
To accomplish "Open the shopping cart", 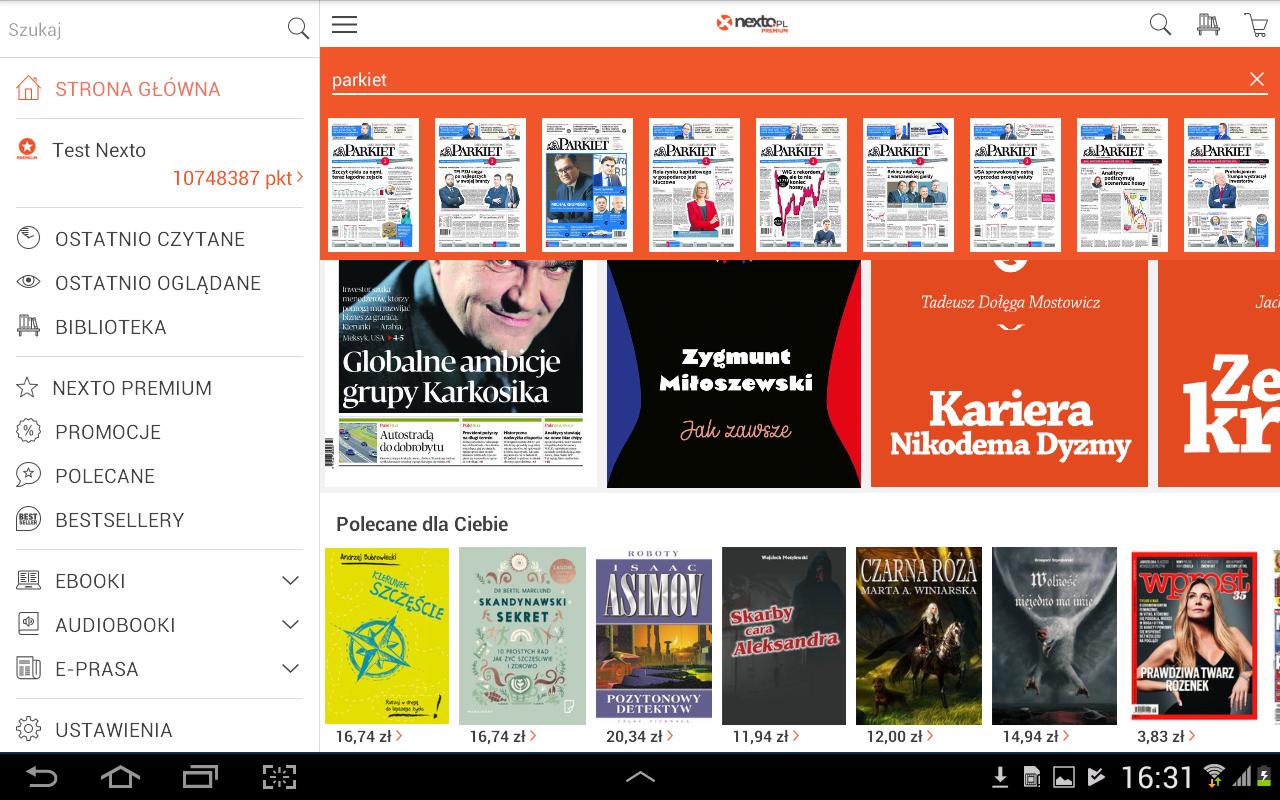I will point(1256,25).
